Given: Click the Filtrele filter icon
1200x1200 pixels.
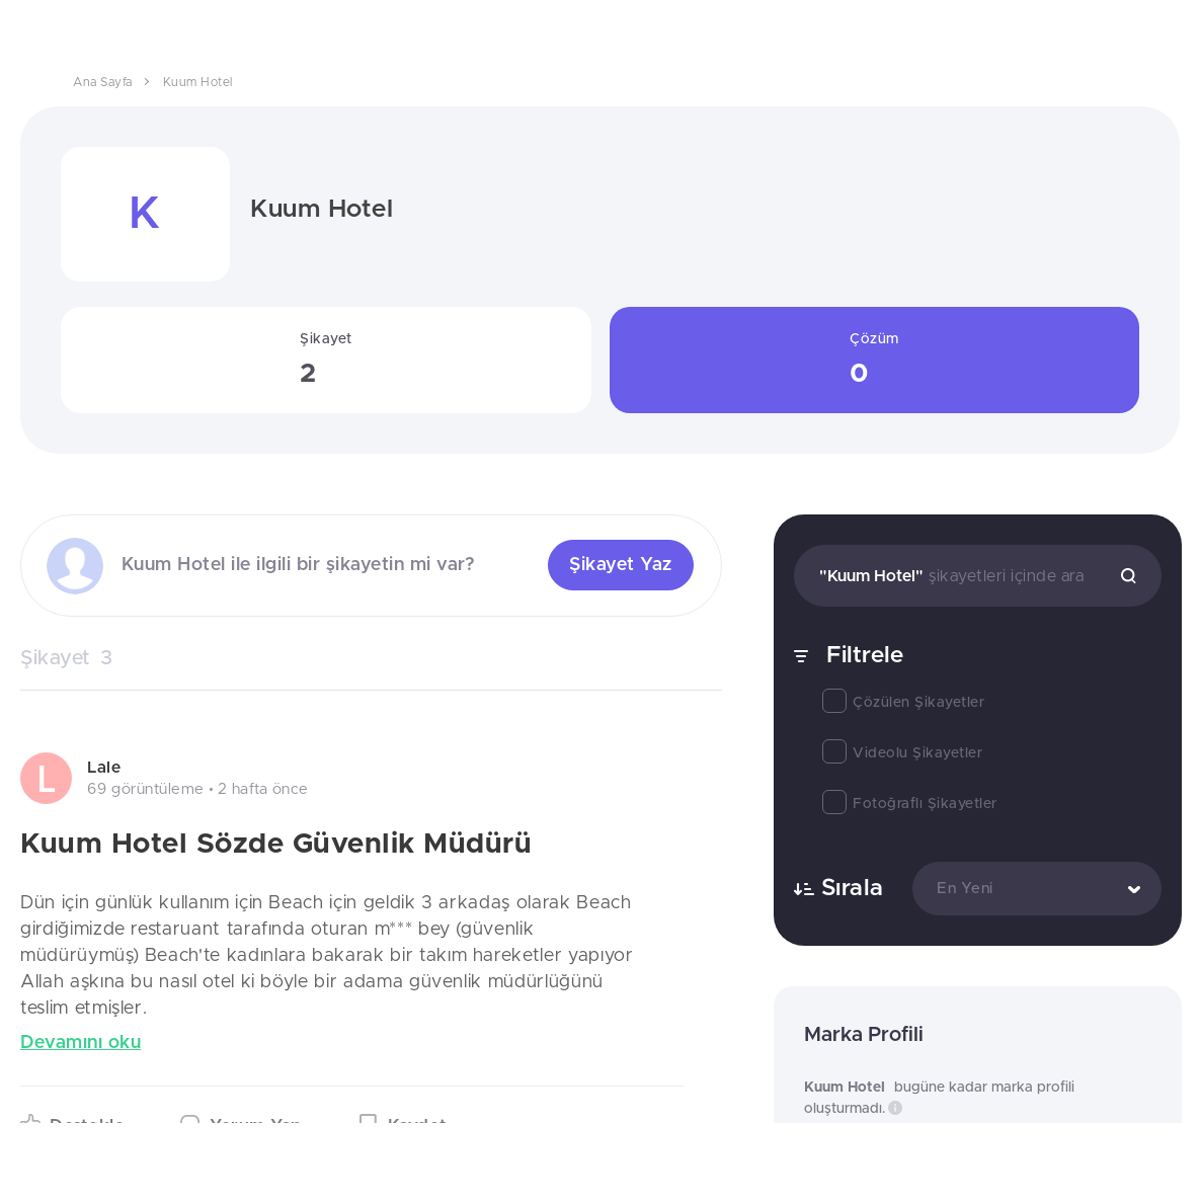Looking at the screenshot, I should (x=801, y=656).
